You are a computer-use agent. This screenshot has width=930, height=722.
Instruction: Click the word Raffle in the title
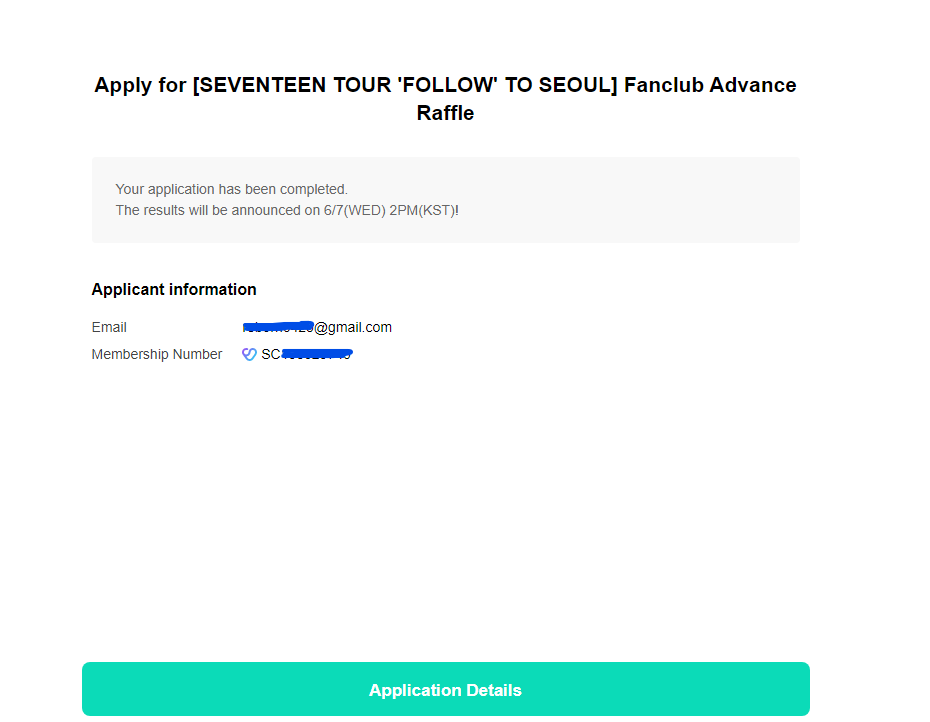(445, 113)
